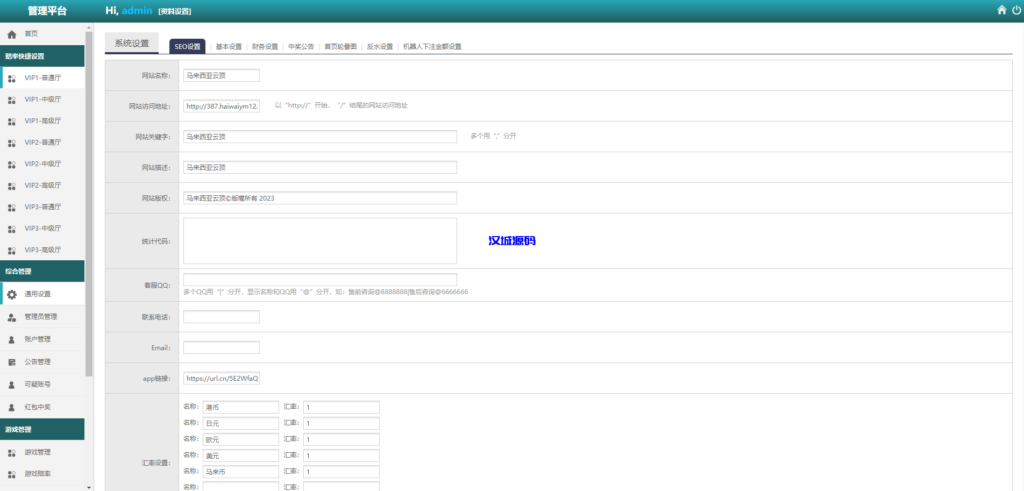
Task: Click the power logout icon
Action: (x=1016, y=10)
